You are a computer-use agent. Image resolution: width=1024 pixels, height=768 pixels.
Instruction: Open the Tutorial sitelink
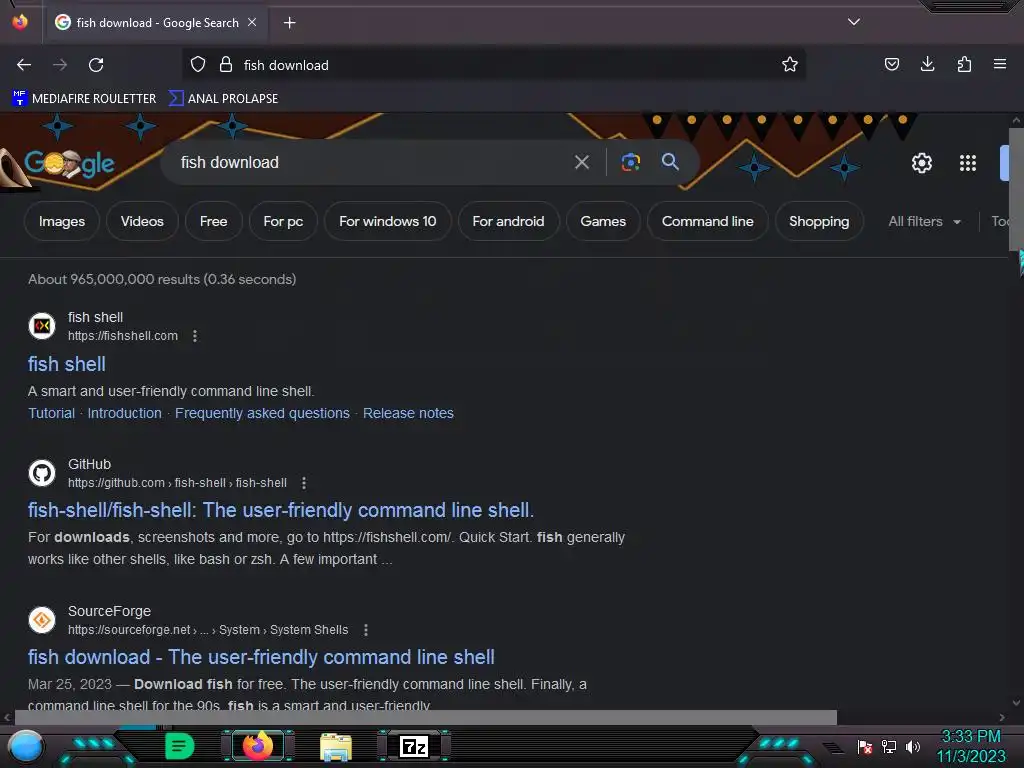(x=52, y=413)
